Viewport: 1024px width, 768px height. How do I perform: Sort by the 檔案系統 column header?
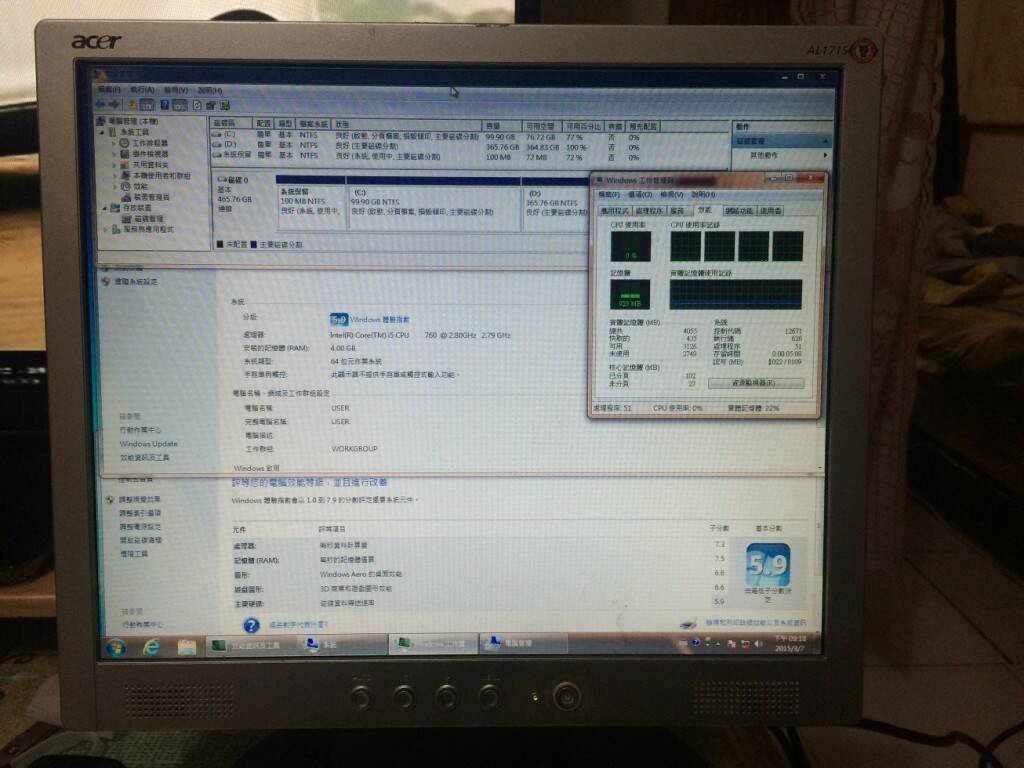(313, 123)
